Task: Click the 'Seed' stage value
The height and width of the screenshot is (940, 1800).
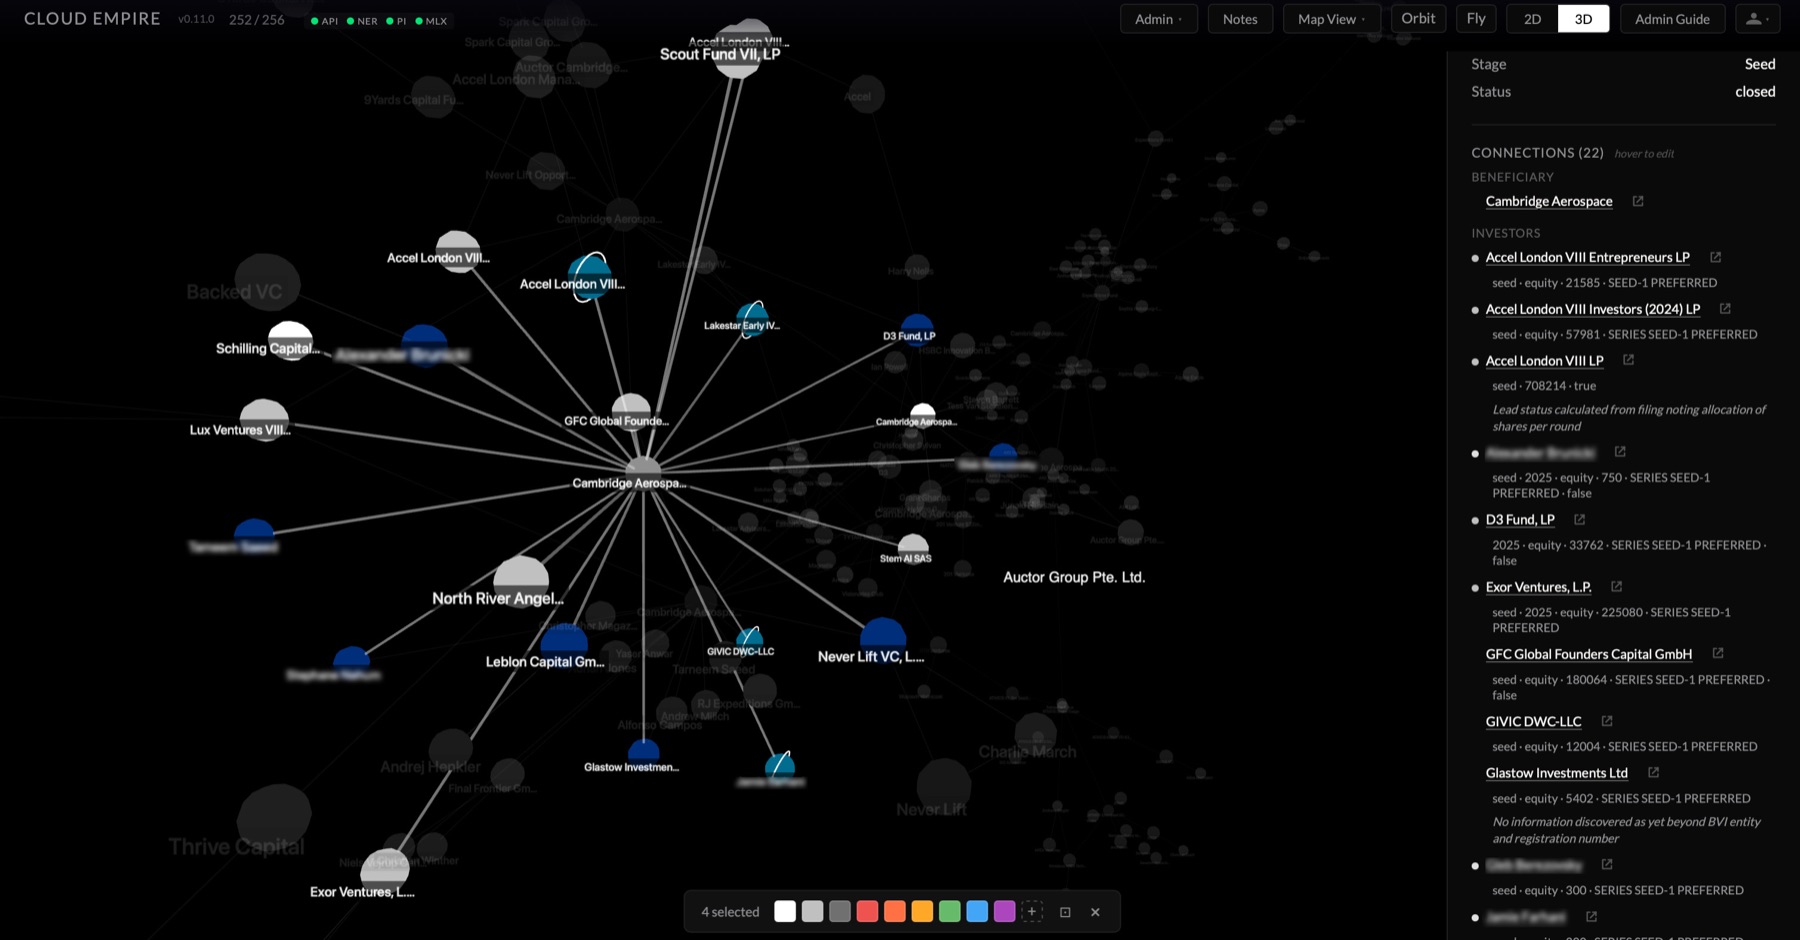Action: point(1760,64)
